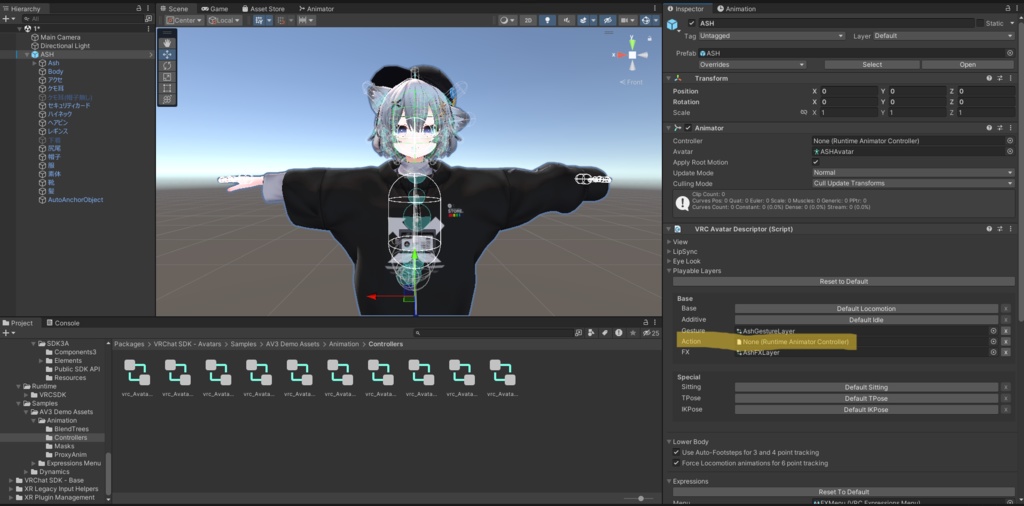Toggle Use Auto-Footsteps for 3 and 4 point tracking
The width and height of the screenshot is (1024, 506).
tap(677, 452)
